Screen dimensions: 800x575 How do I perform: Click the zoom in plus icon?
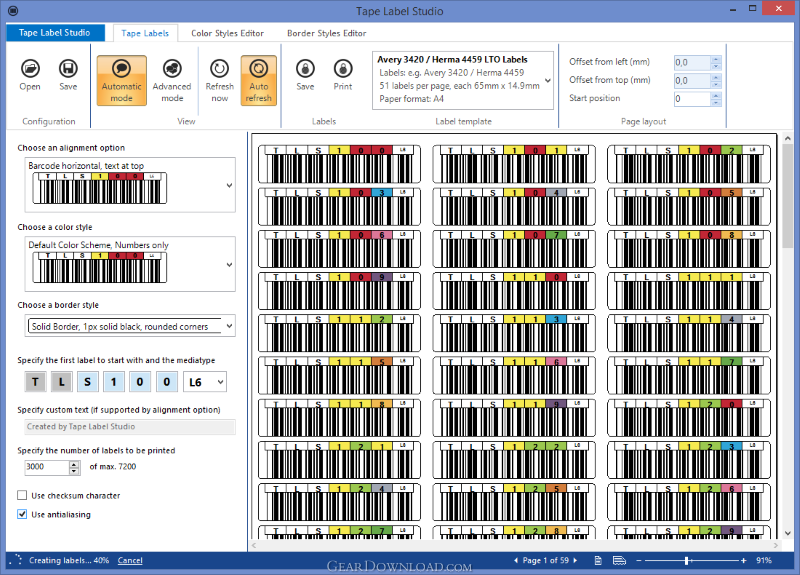[x=744, y=561]
